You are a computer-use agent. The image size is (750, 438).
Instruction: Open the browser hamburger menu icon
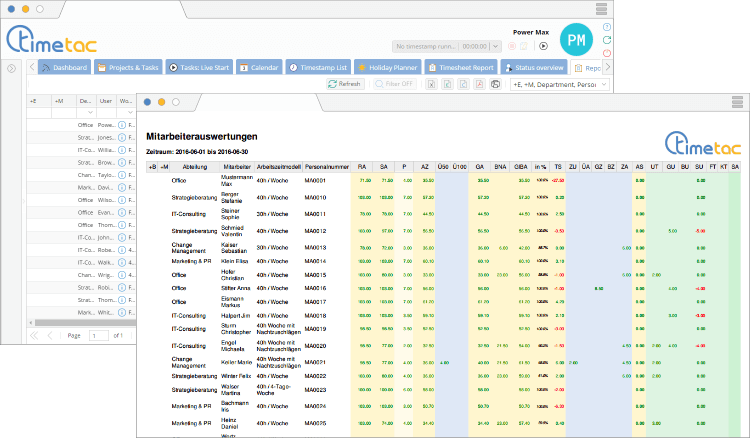pyautogui.click(x=601, y=10)
